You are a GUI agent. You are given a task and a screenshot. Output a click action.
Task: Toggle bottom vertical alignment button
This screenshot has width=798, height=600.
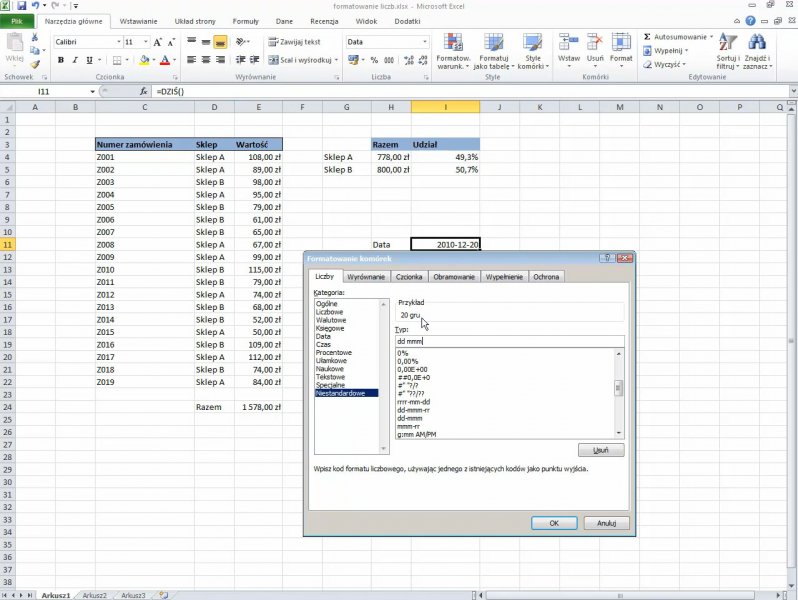tap(220, 42)
